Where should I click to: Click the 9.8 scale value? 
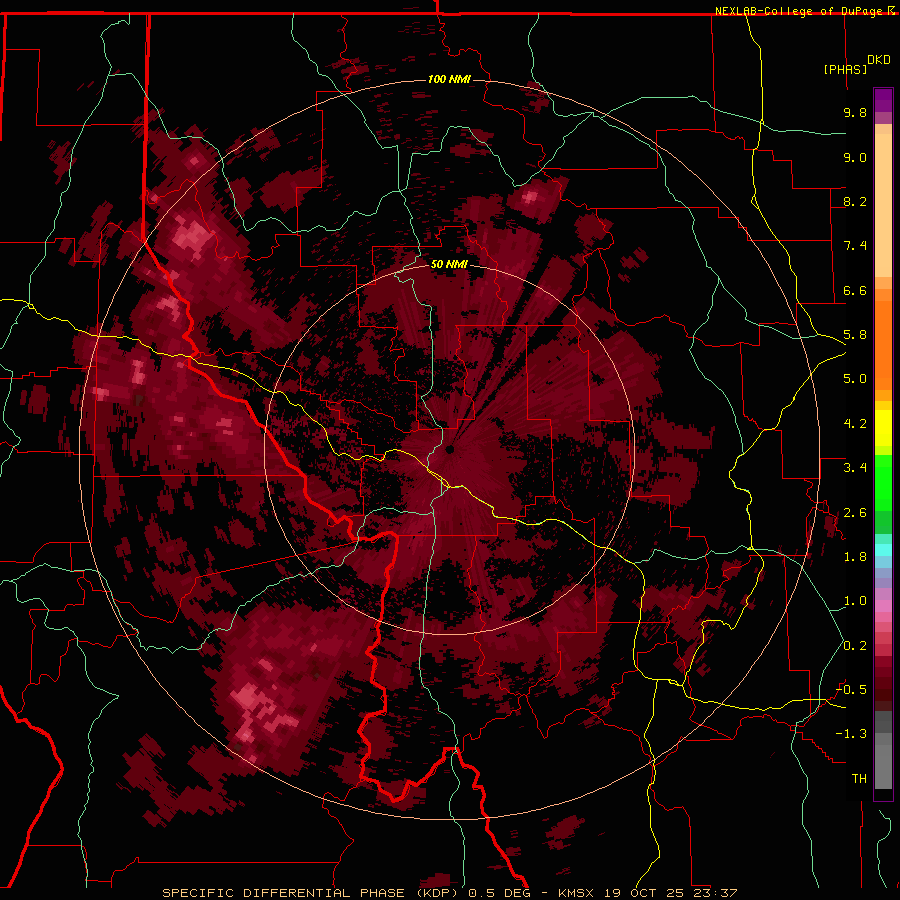click(855, 112)
